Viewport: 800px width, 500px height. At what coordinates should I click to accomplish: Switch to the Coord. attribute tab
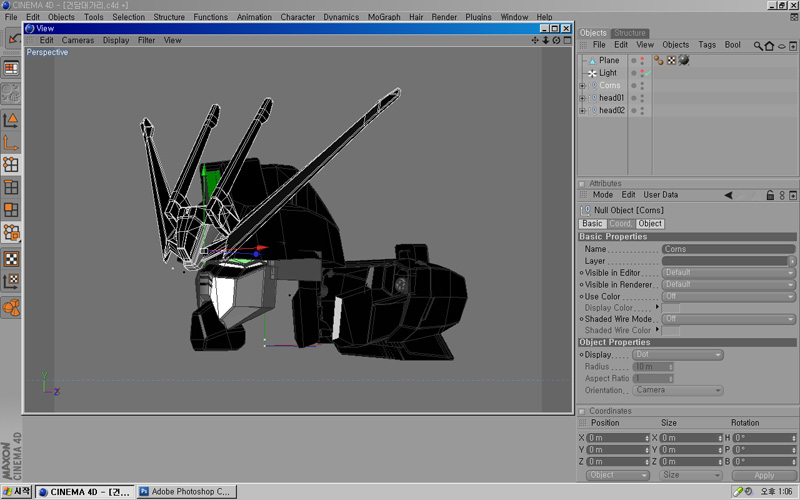click(620, 224)
